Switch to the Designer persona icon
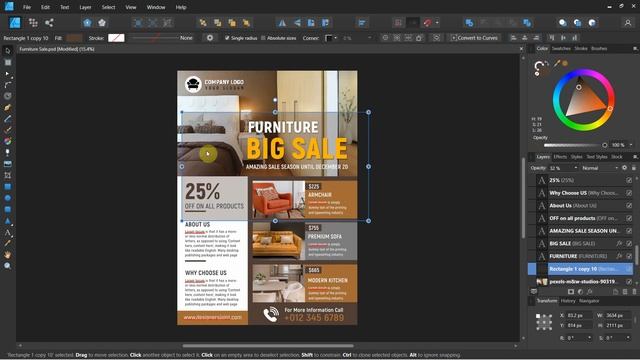 coord(15,22)
